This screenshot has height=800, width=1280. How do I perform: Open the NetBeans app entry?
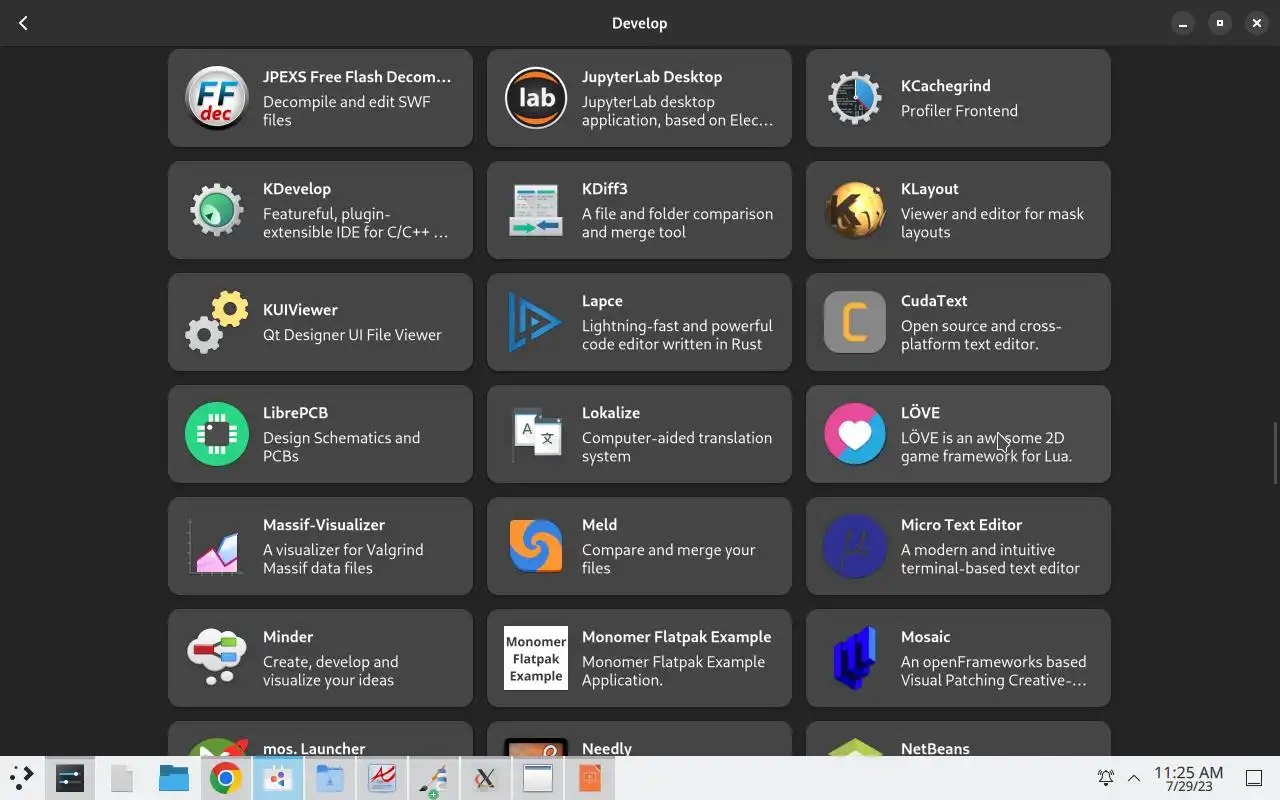pyautogui.click(x=958, y=739)
